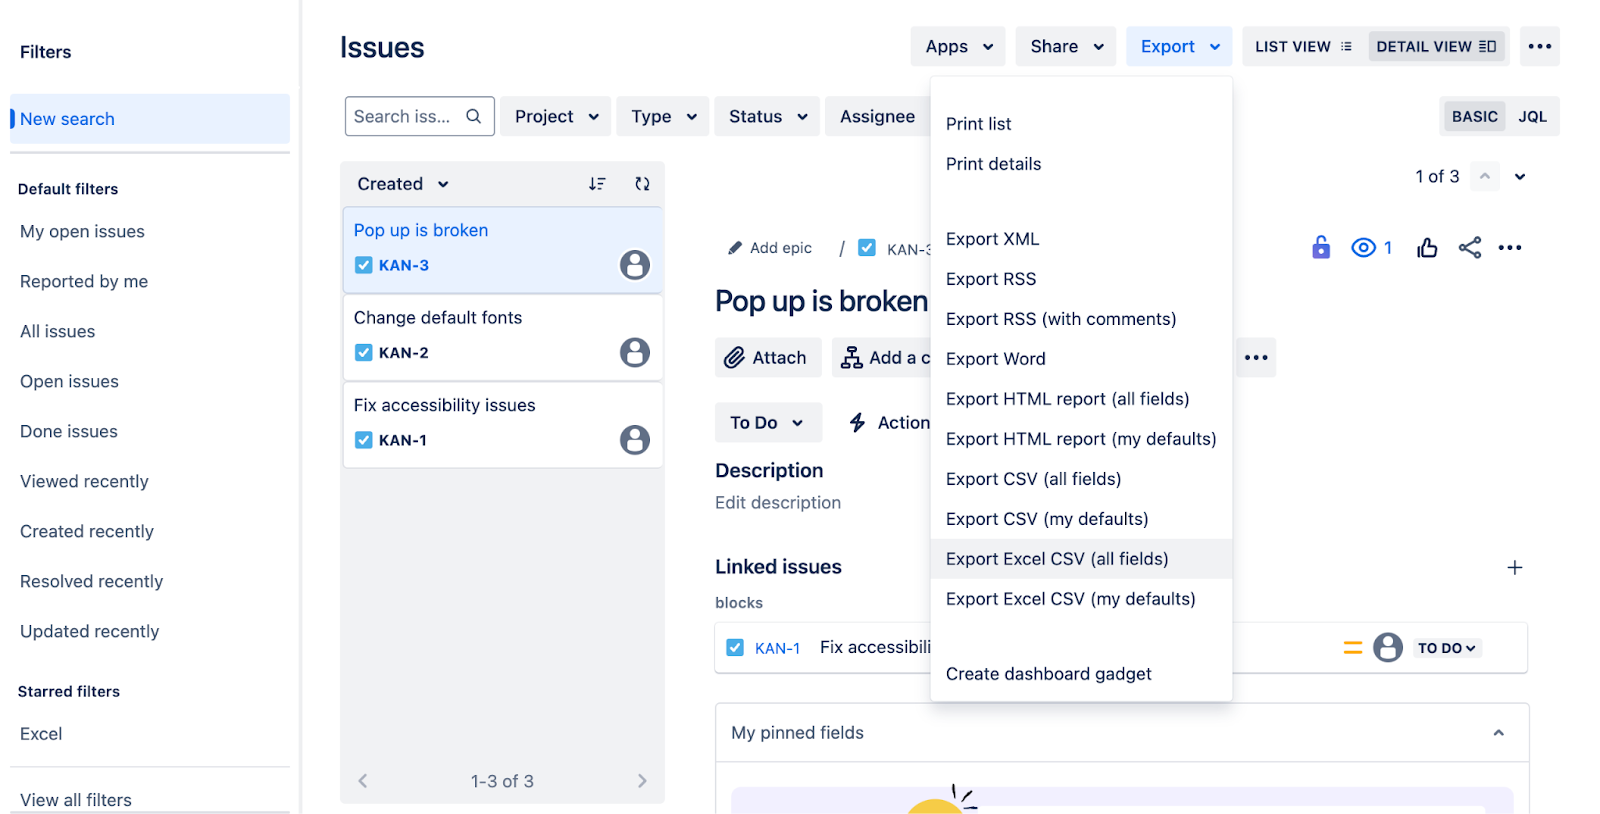Click the next issue down arrow

tap(1520, 177)
